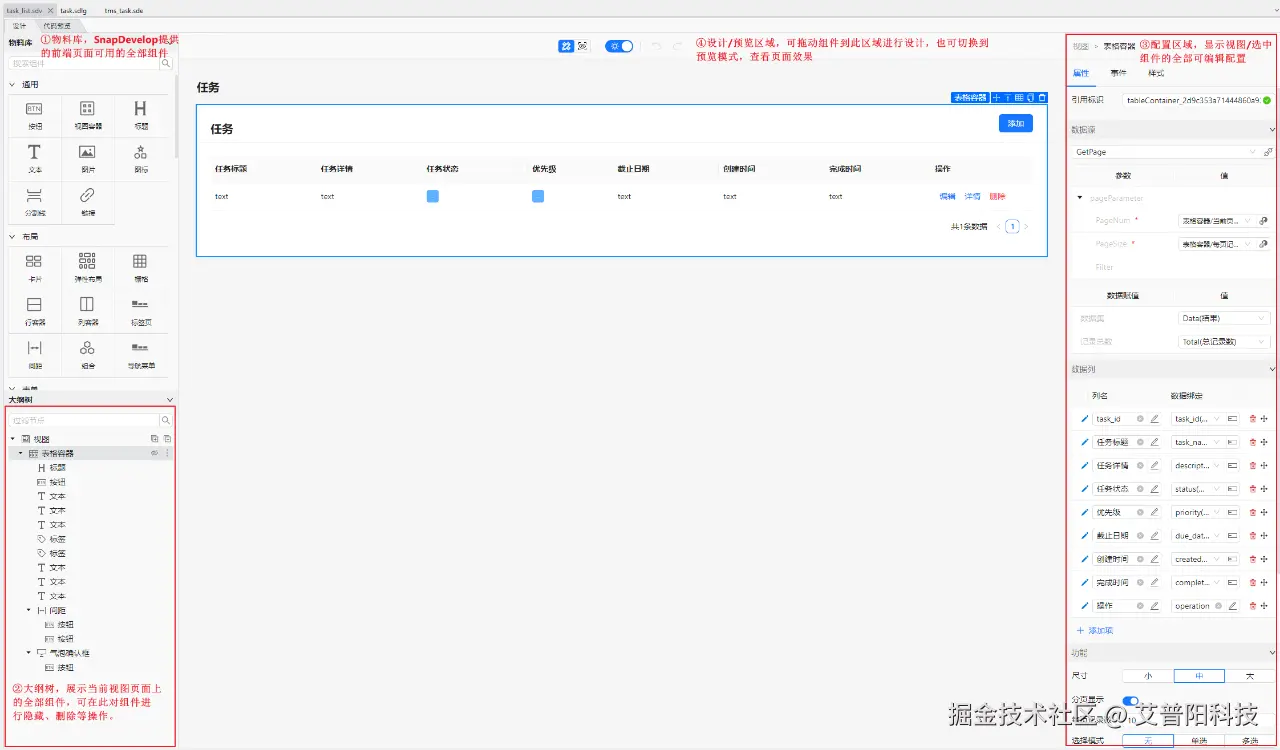Image resolution: width=1280 pixels, height=750 pixels.
Task: Click the template icon for 截止日期 binding
Action: click(1232, 536)
